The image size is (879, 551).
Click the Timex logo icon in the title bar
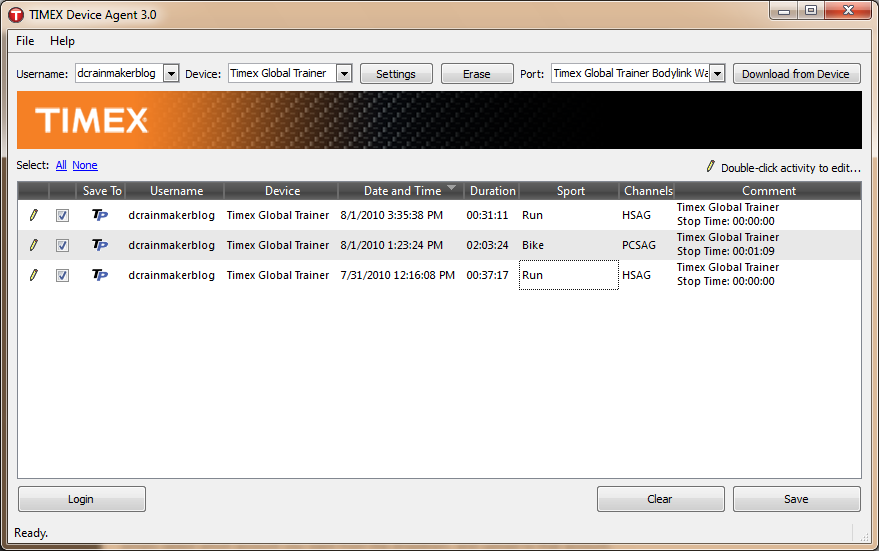(16, 15)
